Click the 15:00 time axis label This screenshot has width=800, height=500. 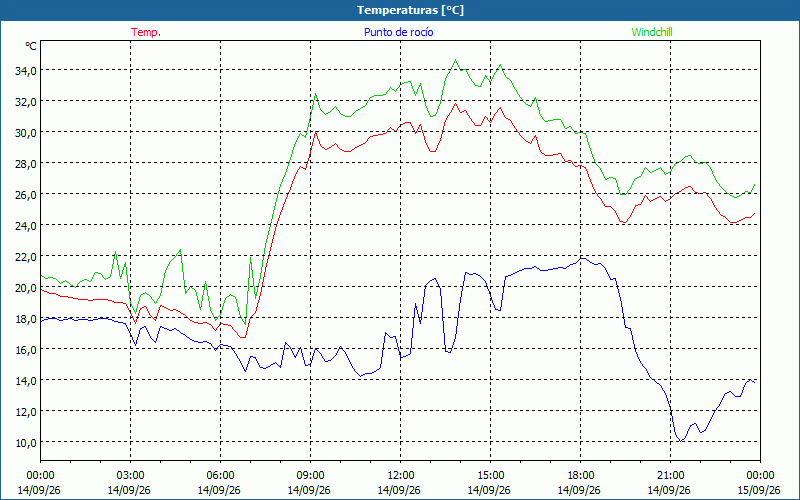point(490,476)
